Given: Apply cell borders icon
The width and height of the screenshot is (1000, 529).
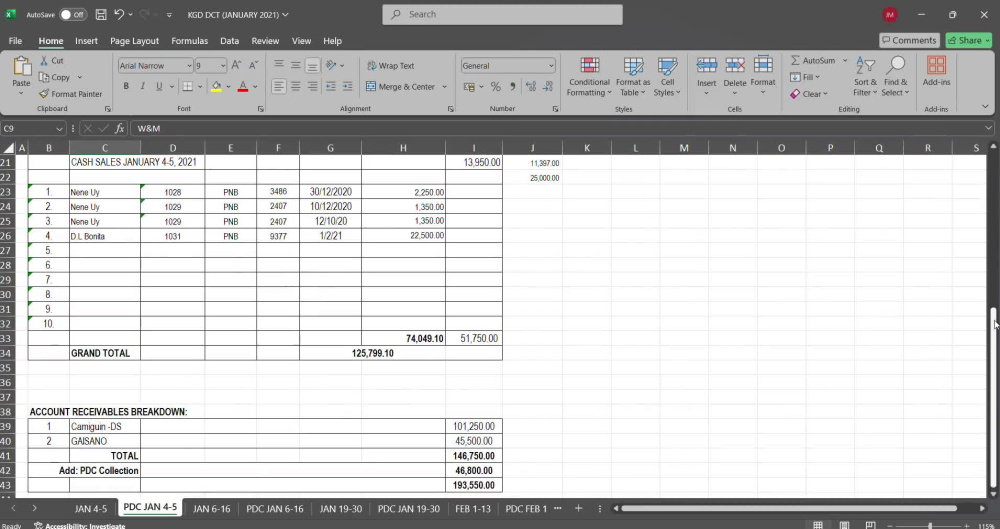Looking at the screenshot, I should pos(188,86).
